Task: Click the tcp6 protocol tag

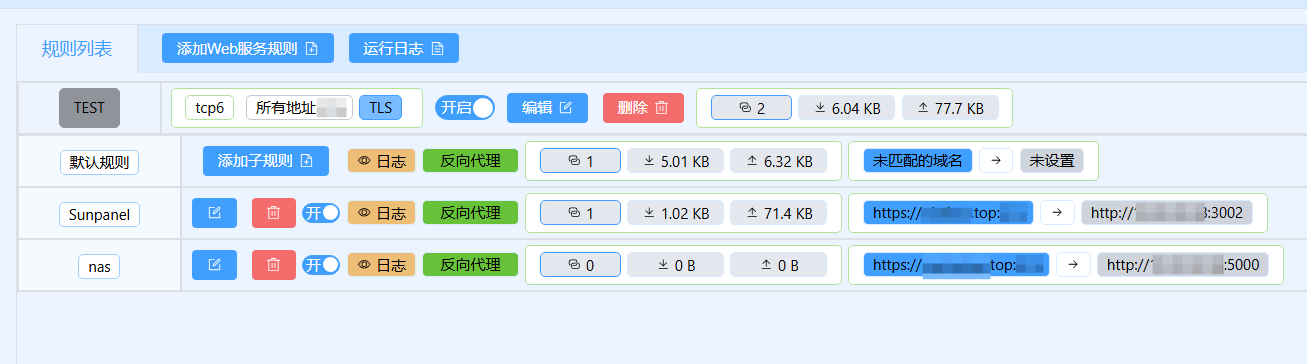Action: pos(210,108)
